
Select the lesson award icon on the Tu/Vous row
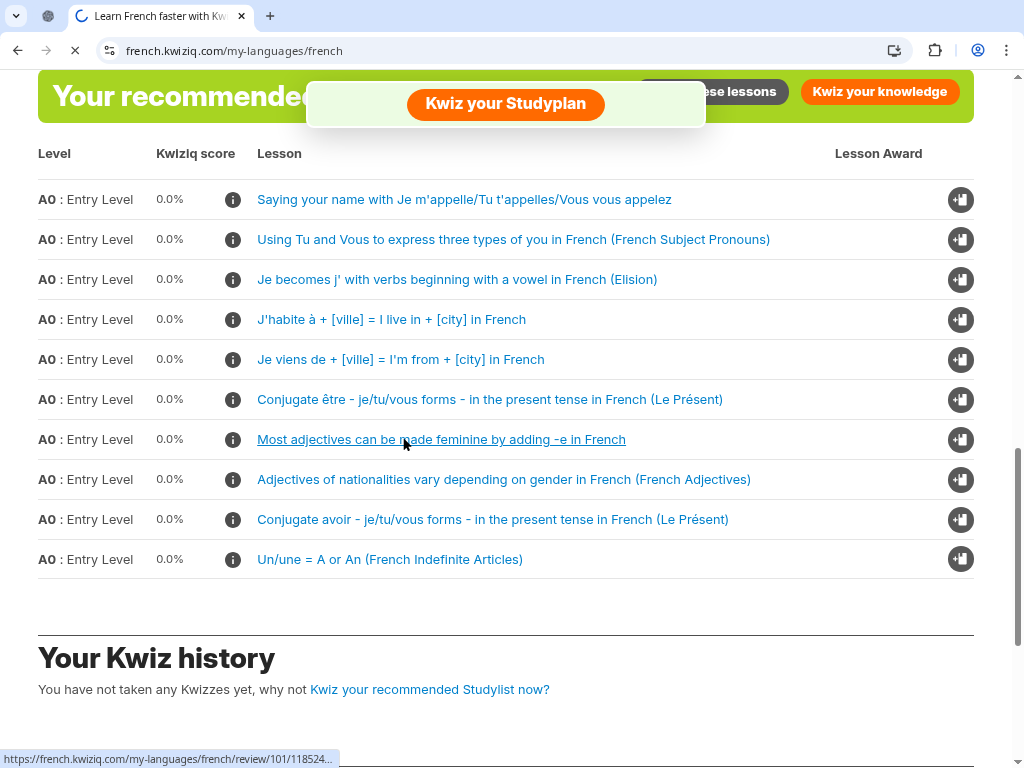(960, 240)
